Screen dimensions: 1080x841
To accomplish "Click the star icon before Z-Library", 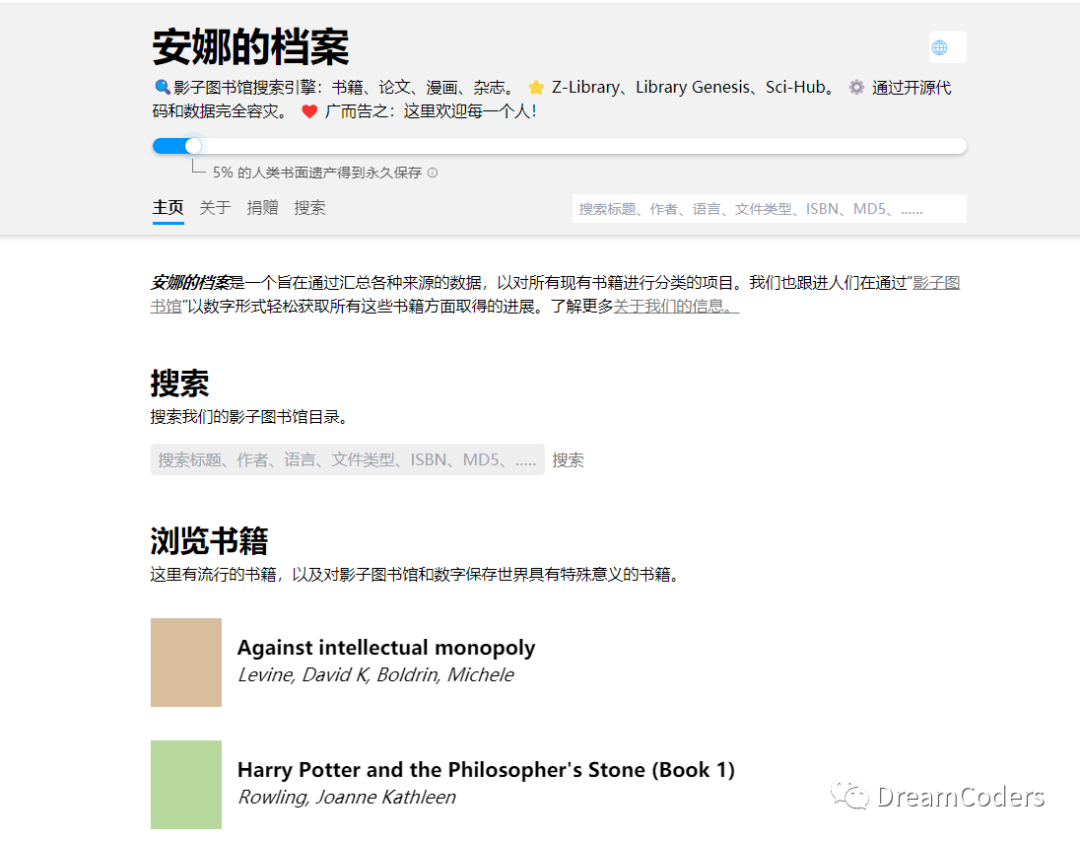I will click(x=536, y=87).
